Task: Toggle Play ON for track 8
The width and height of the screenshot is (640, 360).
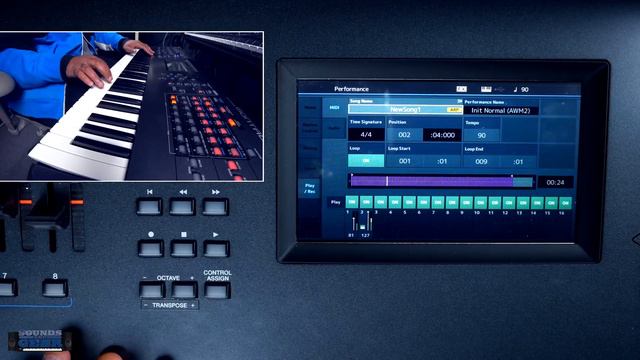Action: pos(452,202)
